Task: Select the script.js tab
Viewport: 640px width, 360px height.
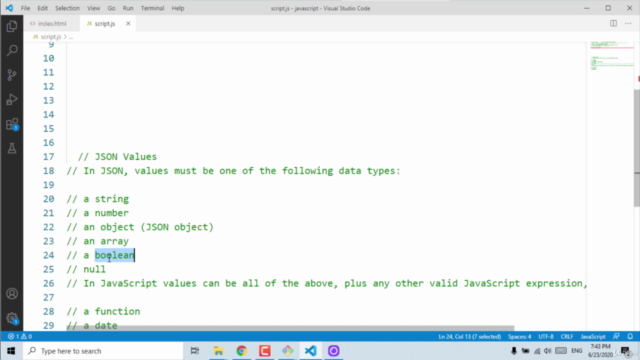Action: tap(104, 24)
